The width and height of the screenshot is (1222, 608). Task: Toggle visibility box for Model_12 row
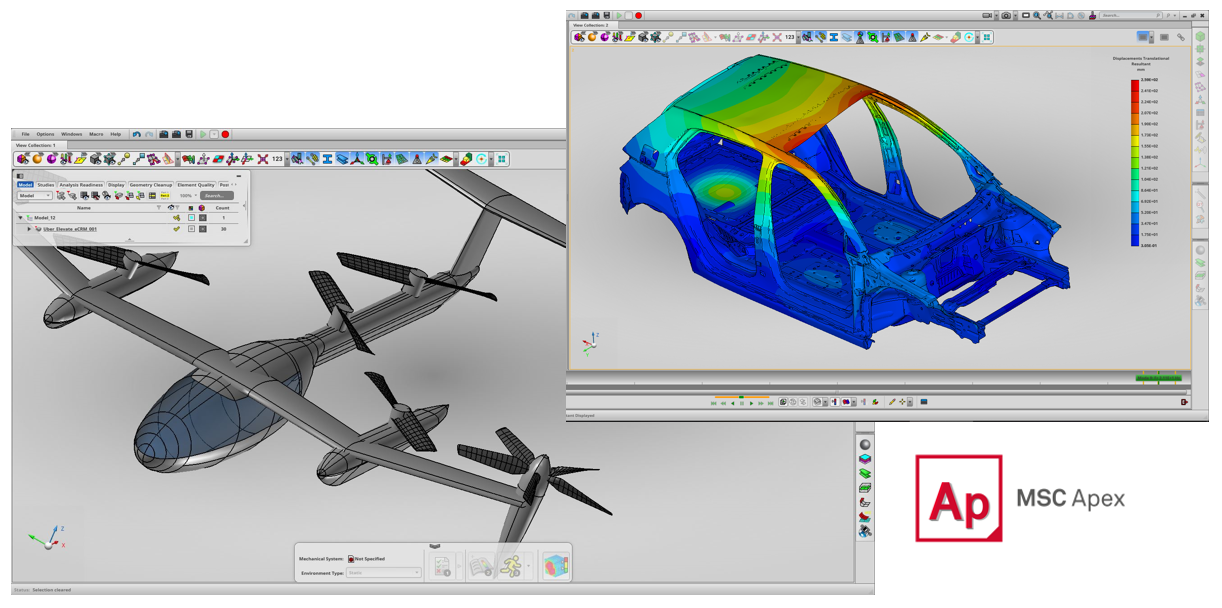click(x=191, y=217)
